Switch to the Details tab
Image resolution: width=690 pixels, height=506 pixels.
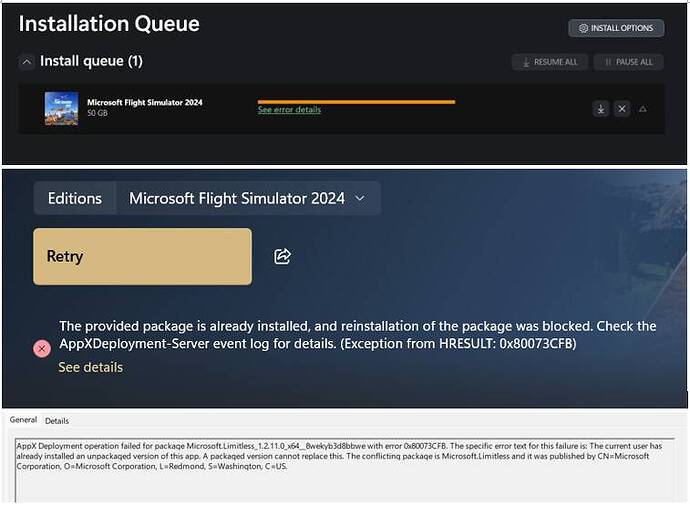tap(57, 421)
